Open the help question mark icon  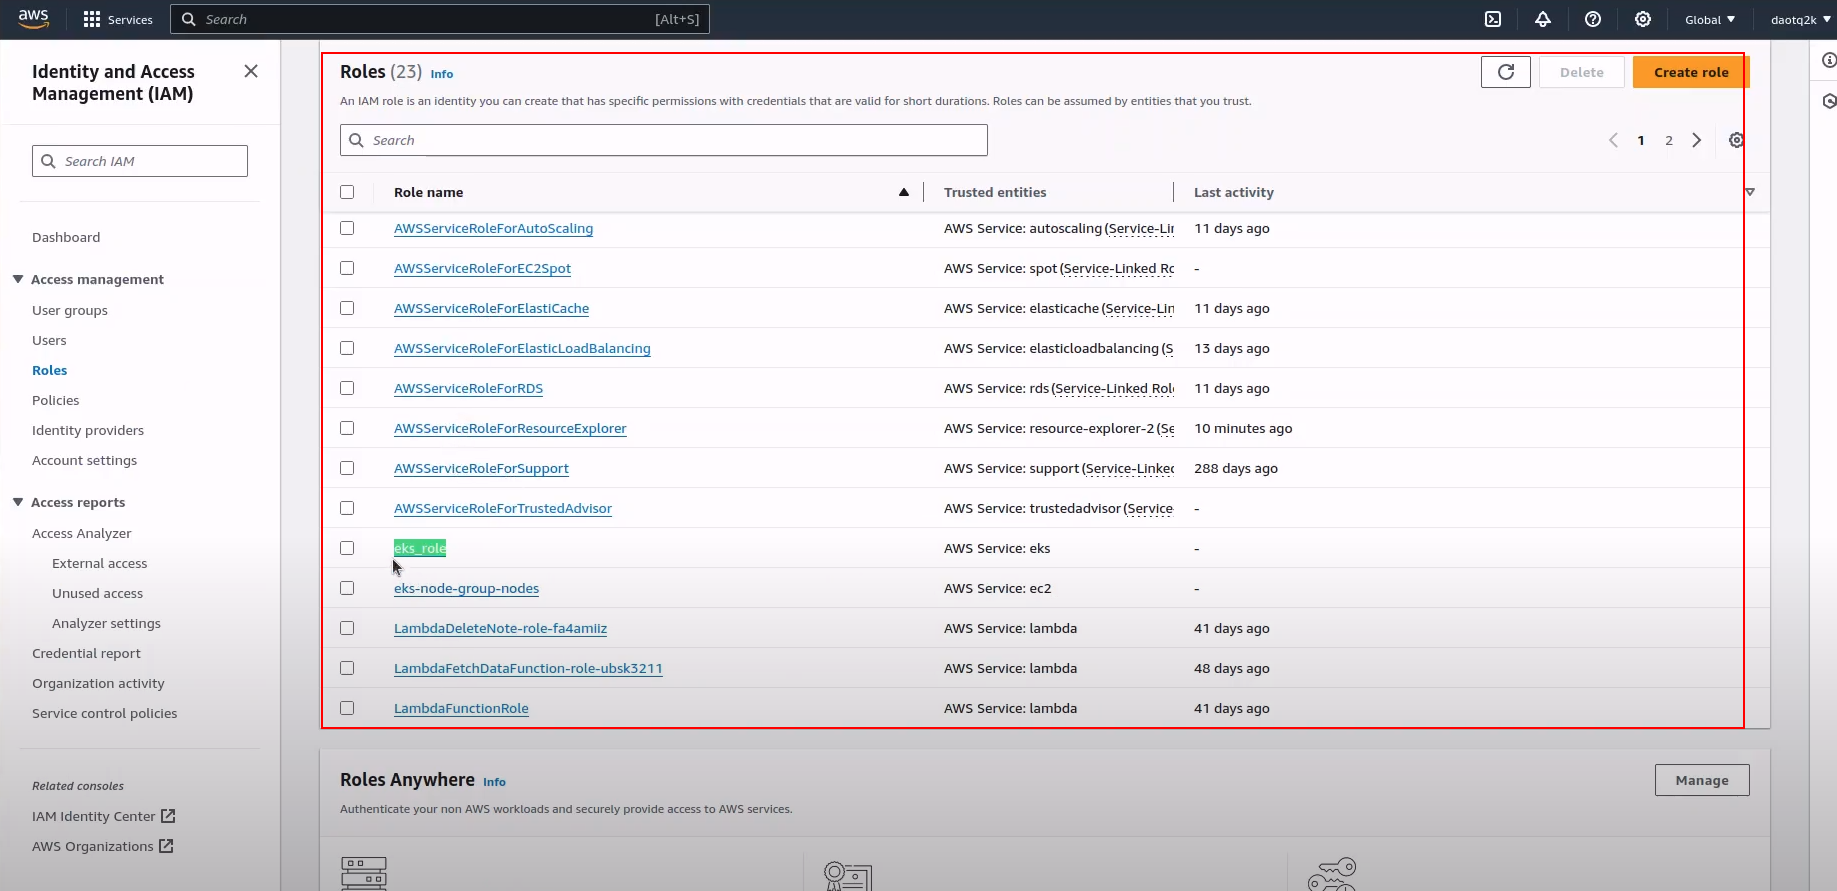coord(1593,19)
